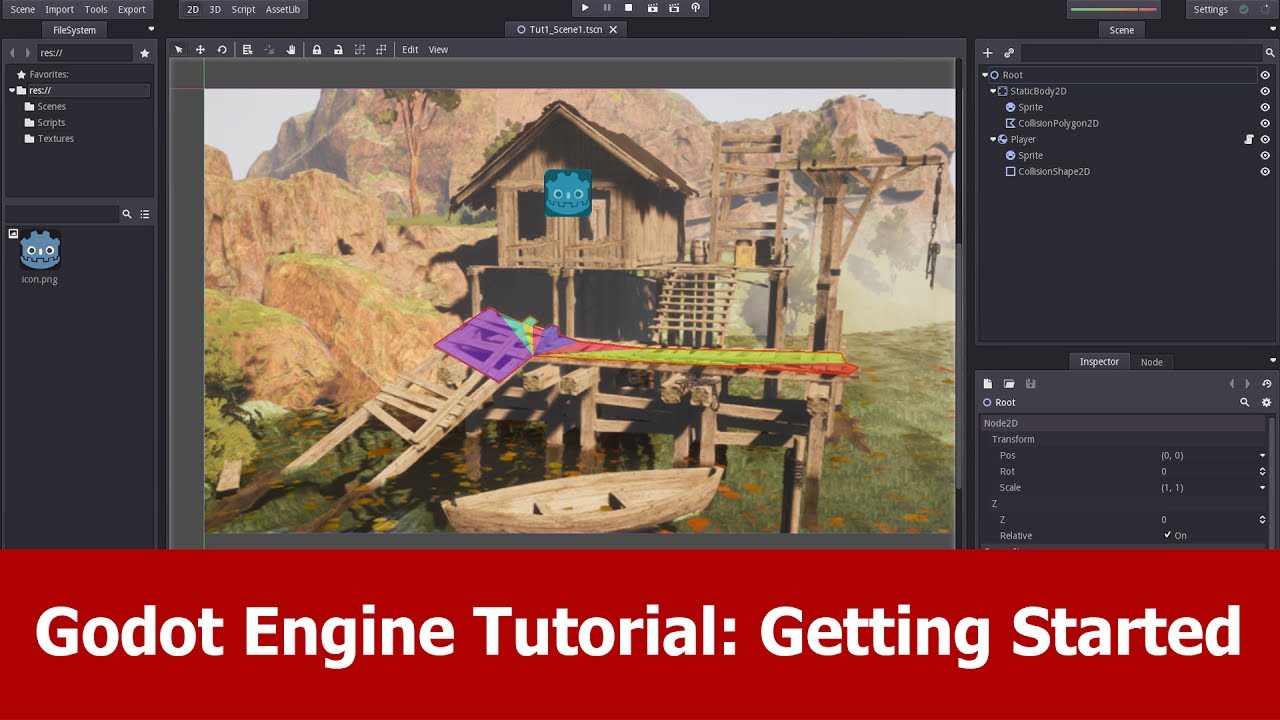Unlock the selected object with the open padlock
This screenshot has height=720, width=1280.
pos(338,50)
